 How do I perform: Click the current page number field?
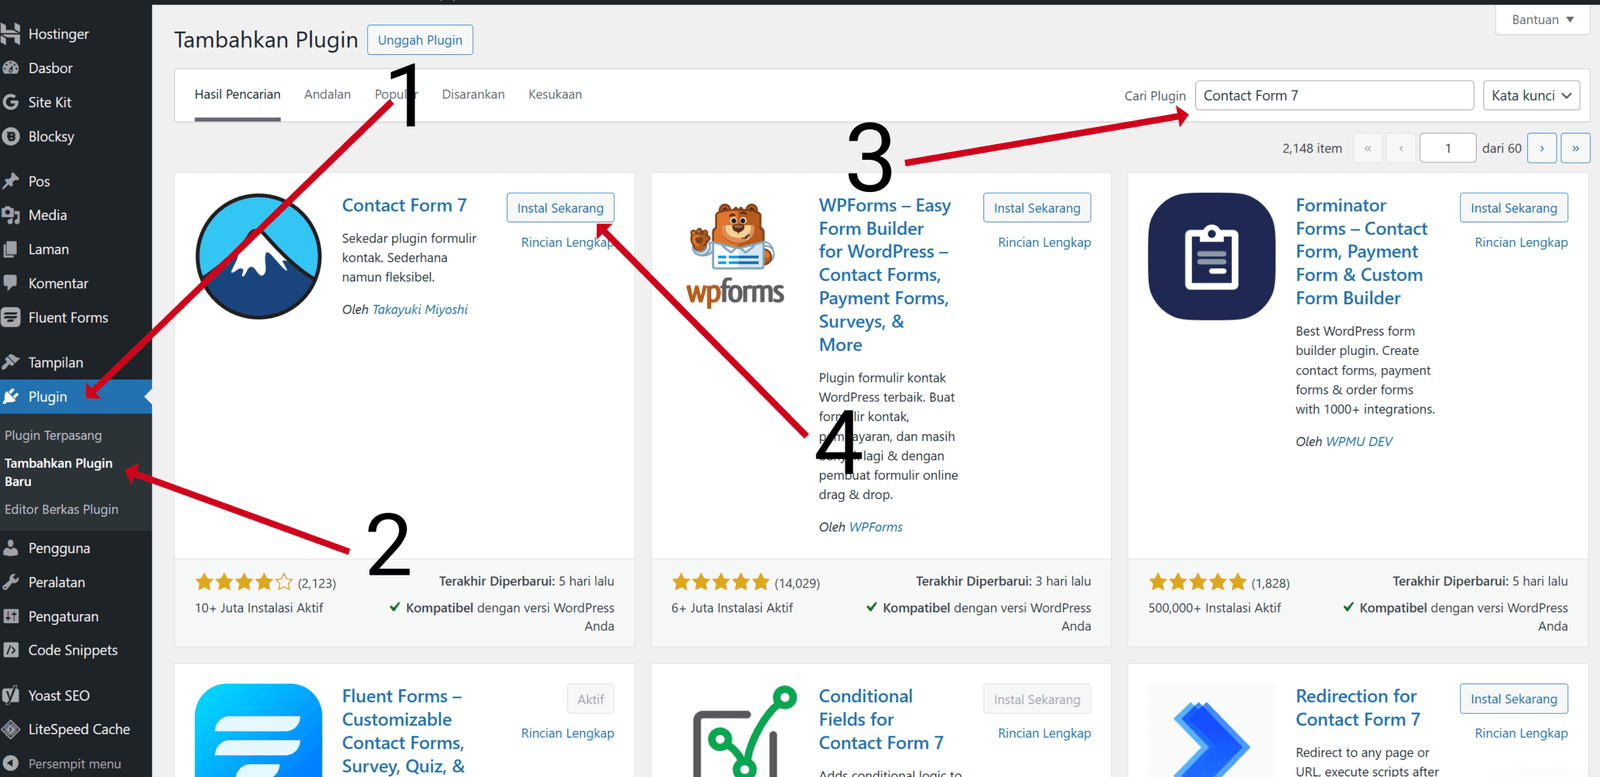(1447, 148)
